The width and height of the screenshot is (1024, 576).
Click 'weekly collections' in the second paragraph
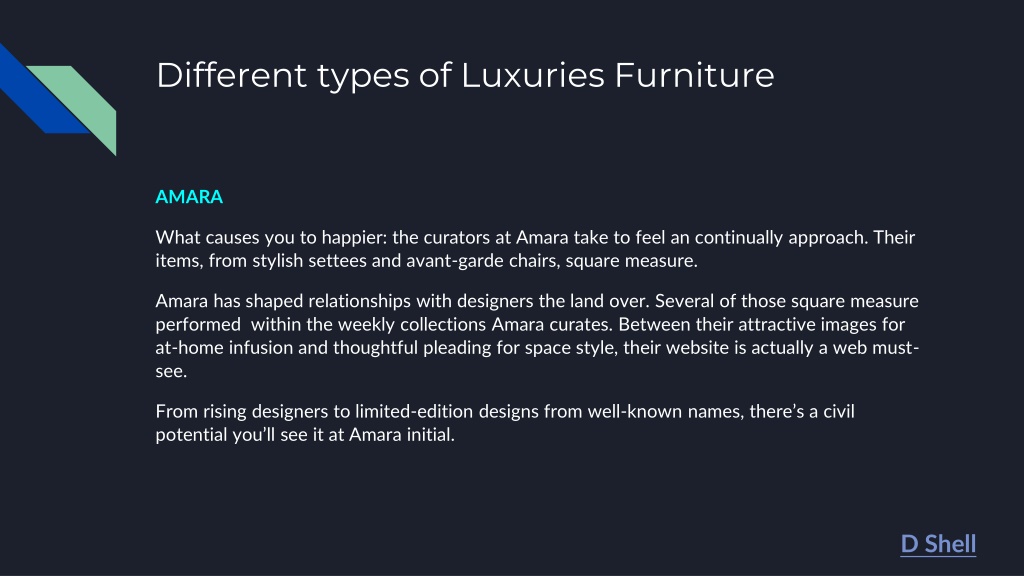(x=412, y=325)
